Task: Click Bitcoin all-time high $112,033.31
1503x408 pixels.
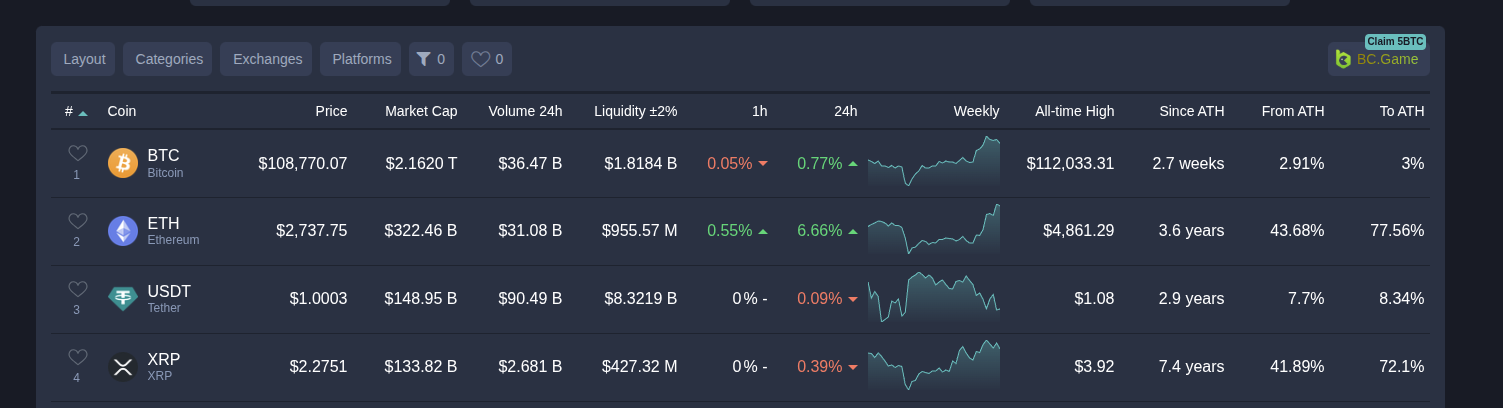Action: [1070, 163]
